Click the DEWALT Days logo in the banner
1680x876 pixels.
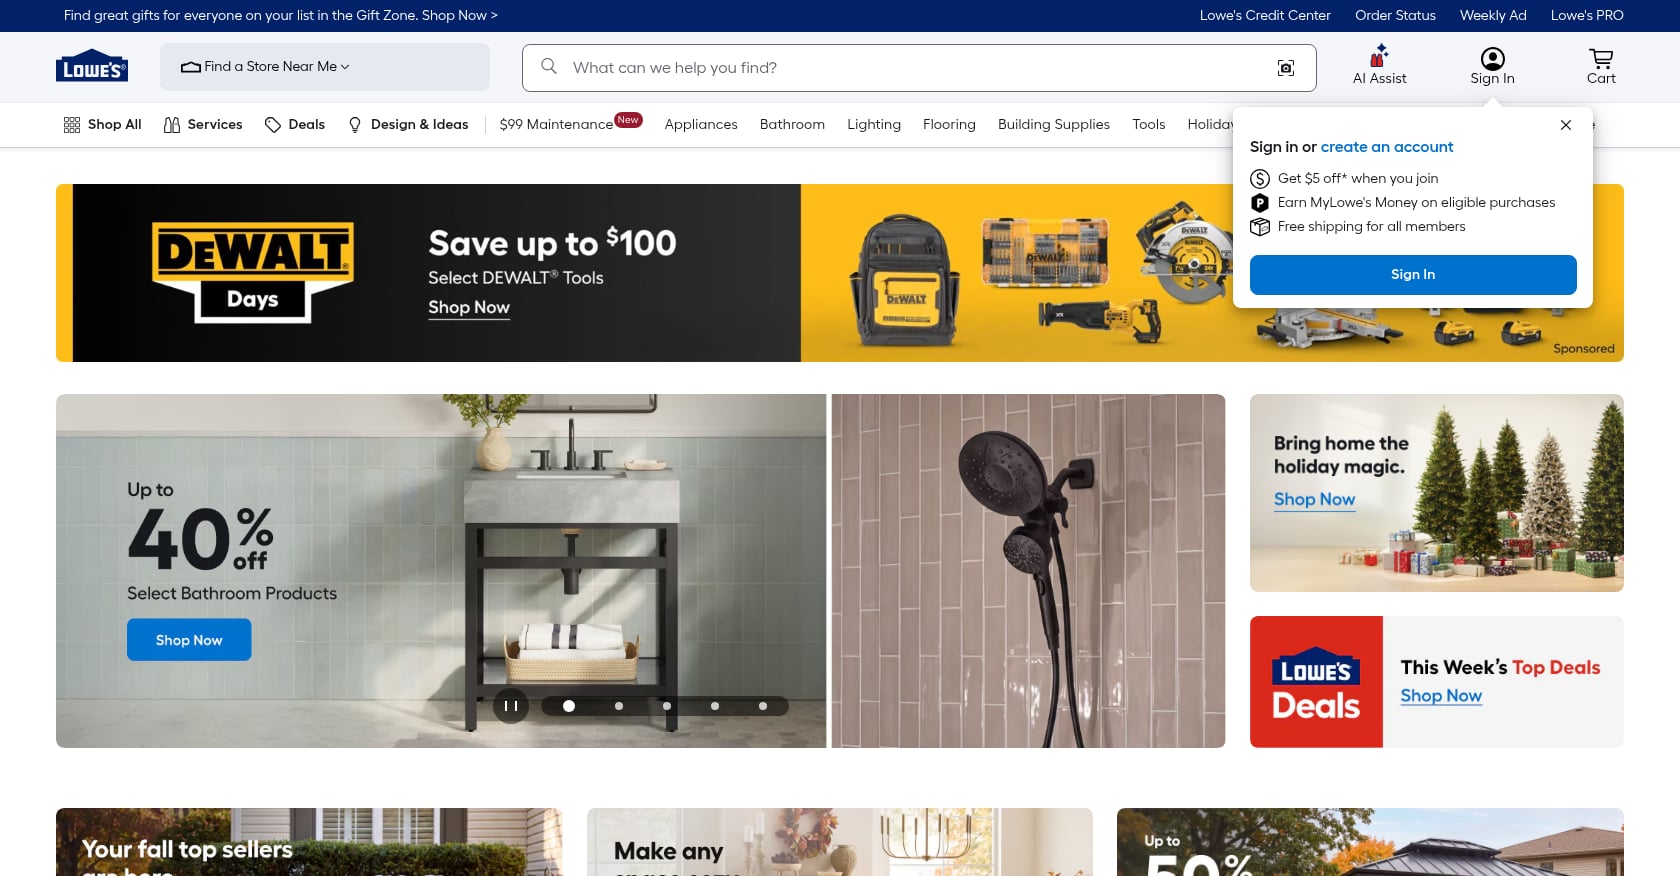coord(252,272)
